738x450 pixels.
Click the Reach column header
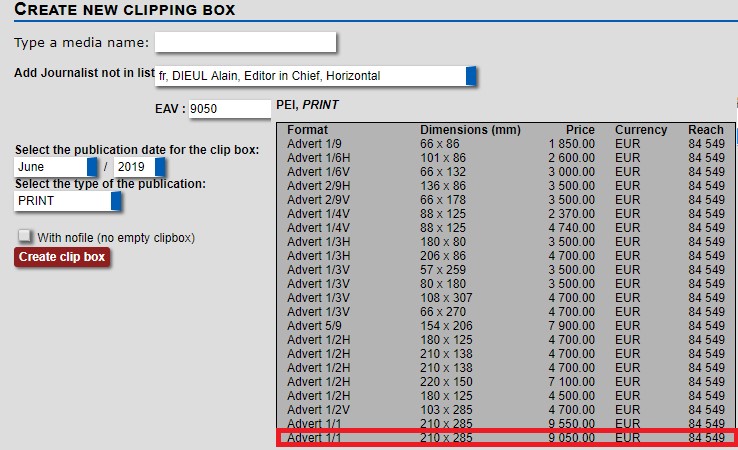(x=705, y=130)
